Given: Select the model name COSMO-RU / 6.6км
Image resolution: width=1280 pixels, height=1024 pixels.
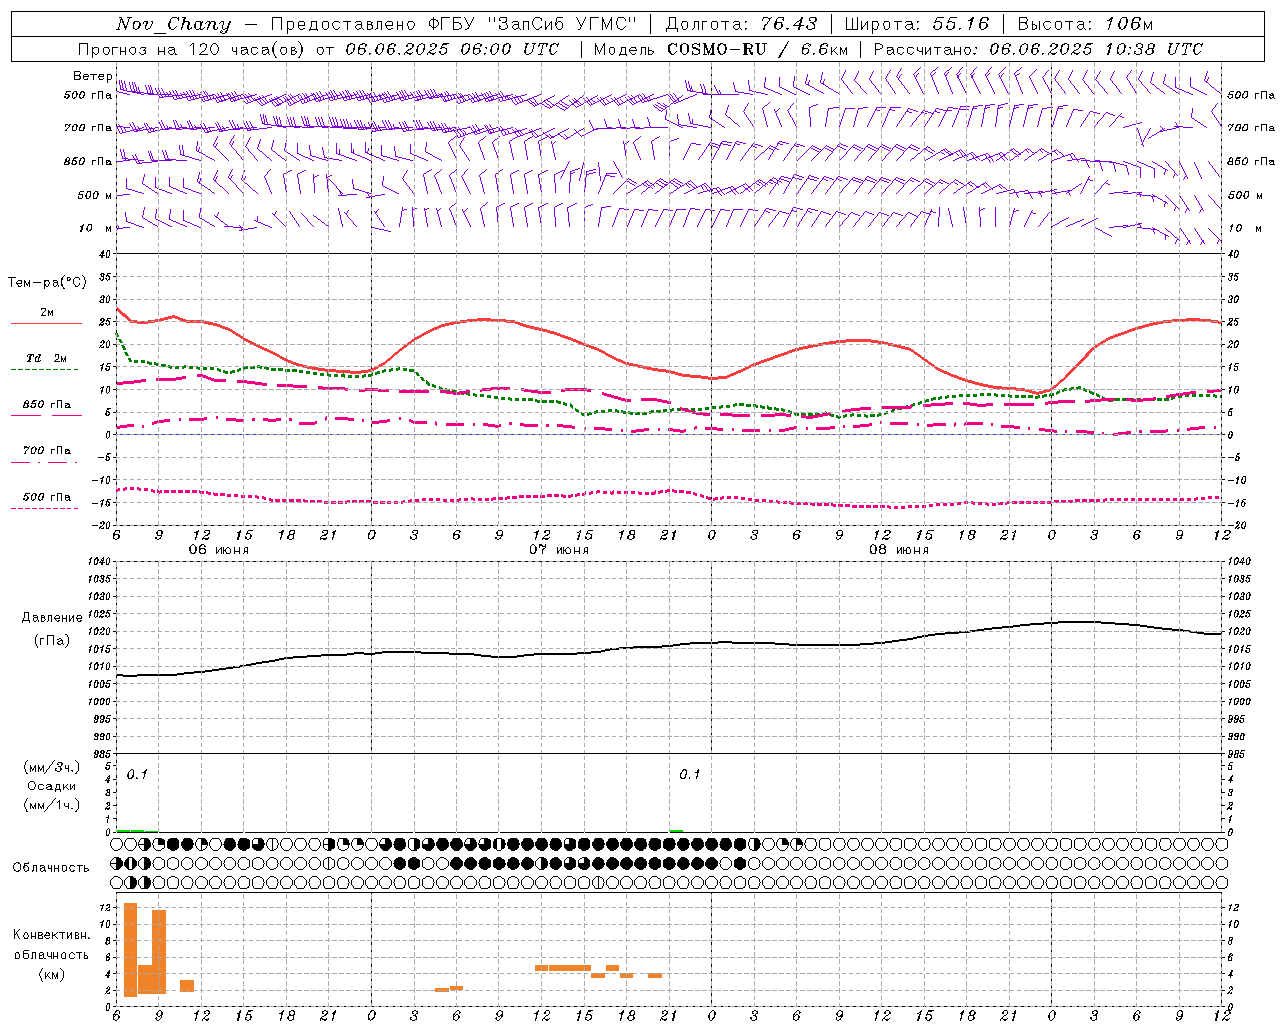Looking at the screenshot, I should [757, 49].
